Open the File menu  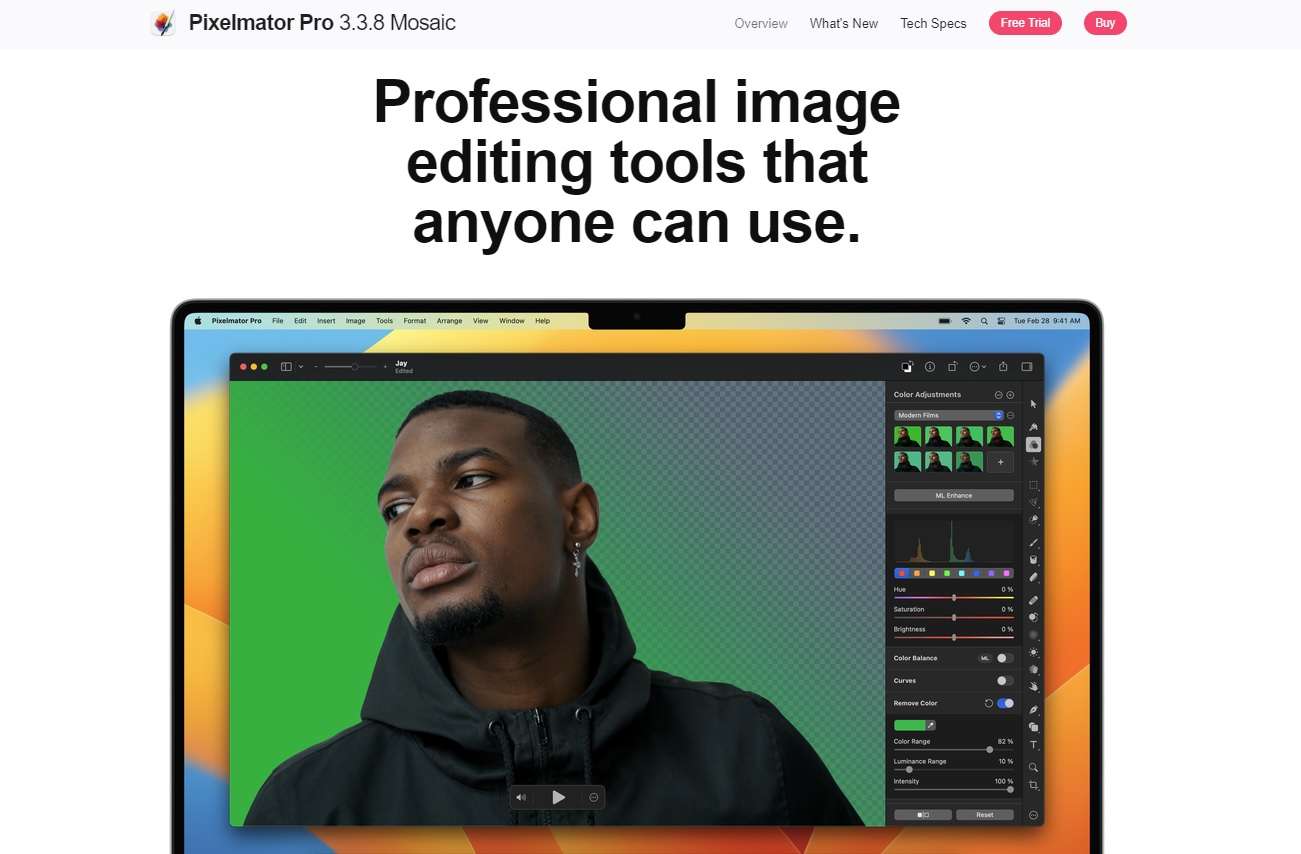point(277,321)
